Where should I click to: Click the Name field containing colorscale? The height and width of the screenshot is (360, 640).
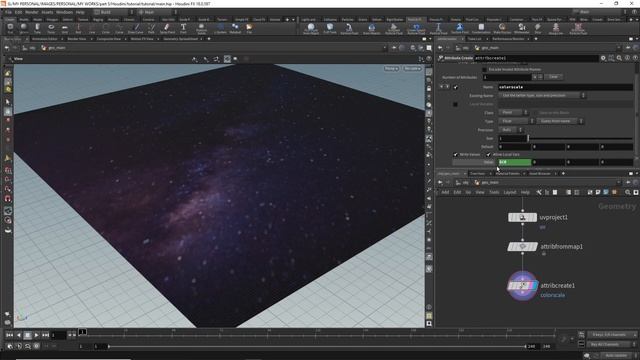(x=565, y=87)
